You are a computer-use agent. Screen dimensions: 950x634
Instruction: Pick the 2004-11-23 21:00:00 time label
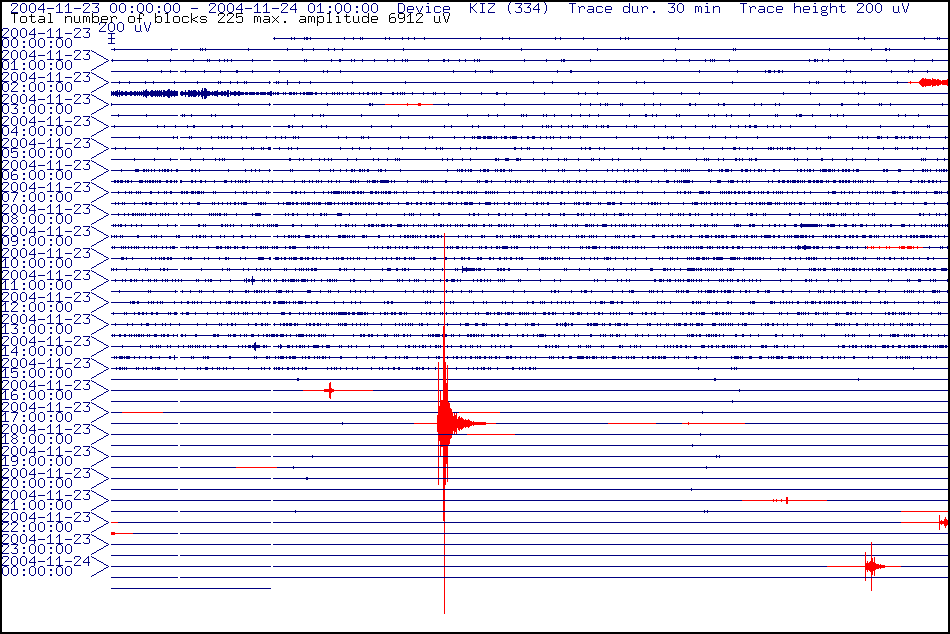(46, 500)
